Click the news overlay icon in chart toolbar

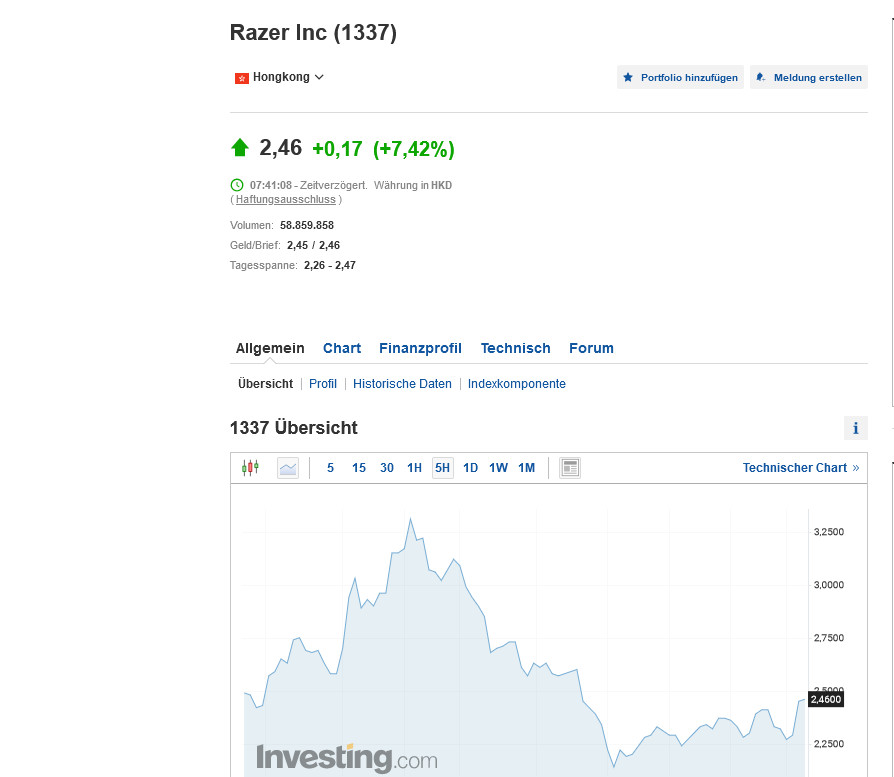[x=570, y=468]
